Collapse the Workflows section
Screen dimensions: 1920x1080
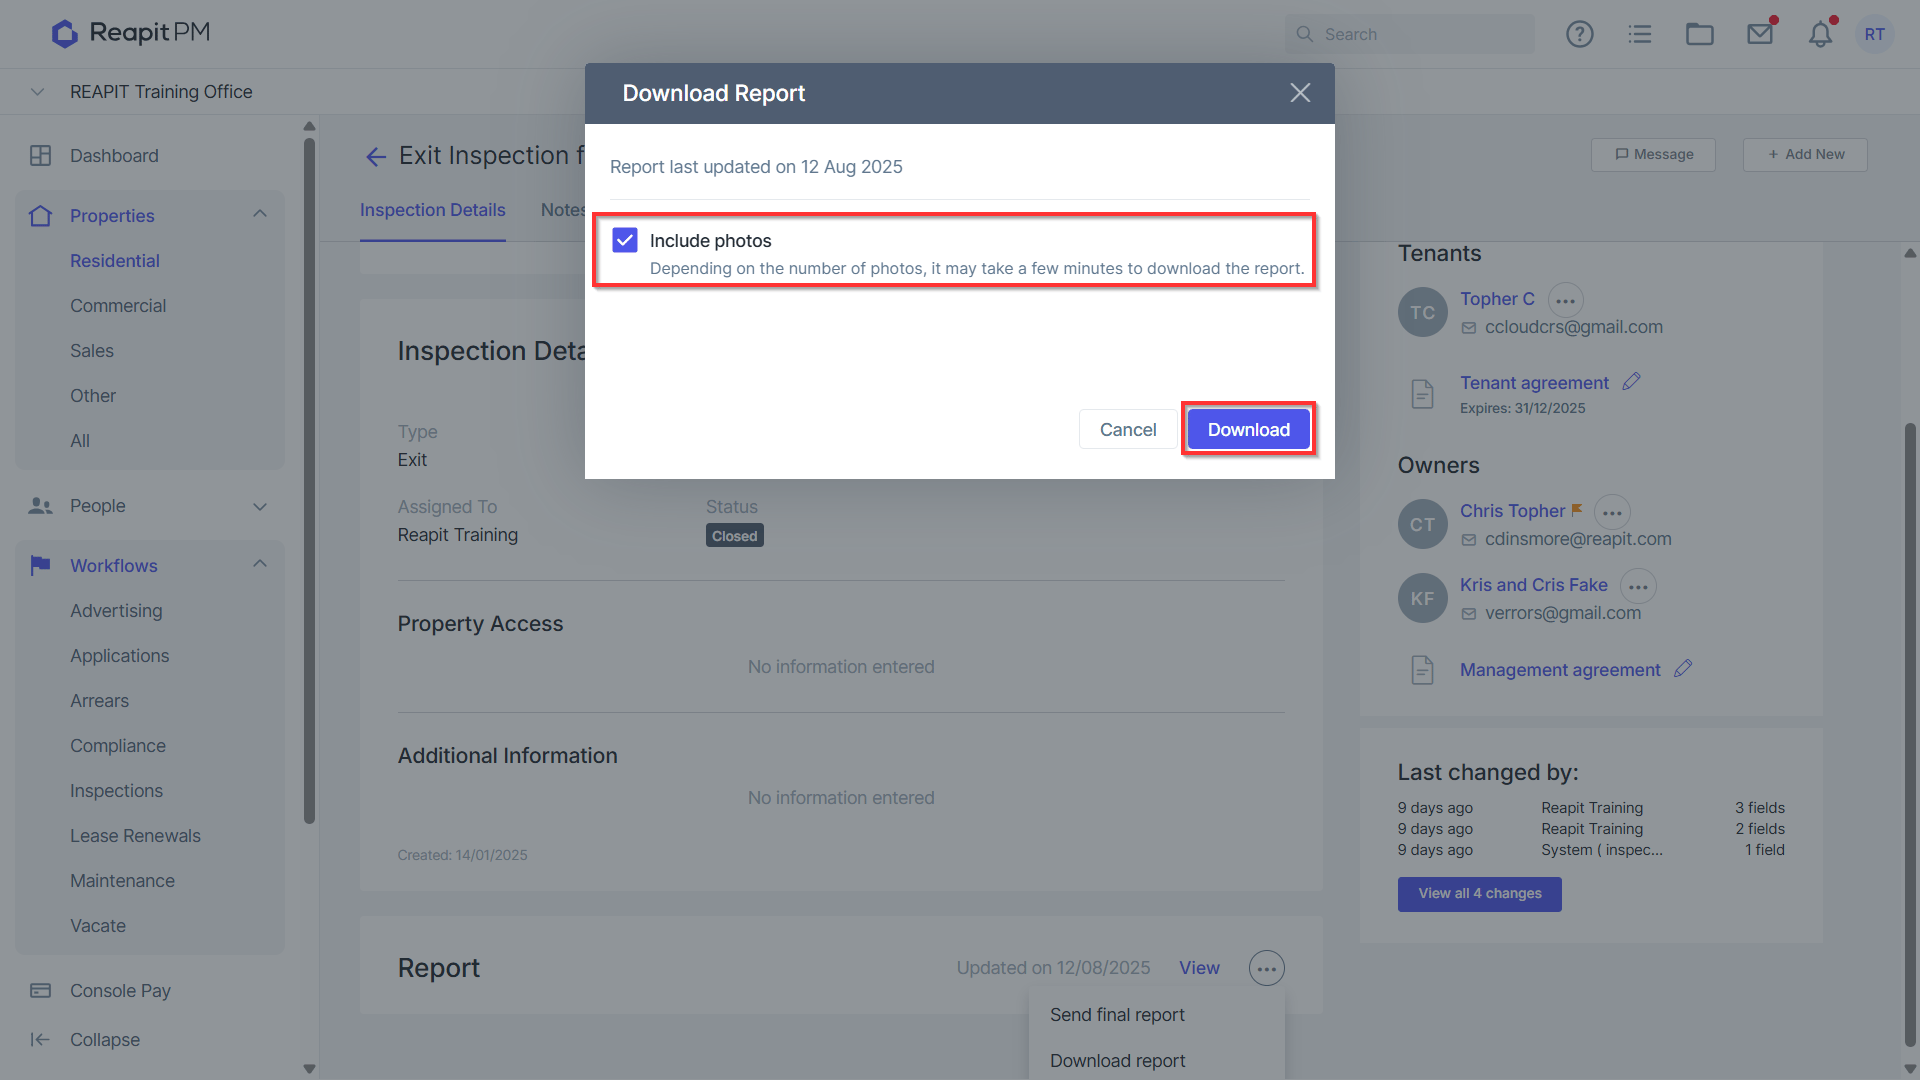260,564
